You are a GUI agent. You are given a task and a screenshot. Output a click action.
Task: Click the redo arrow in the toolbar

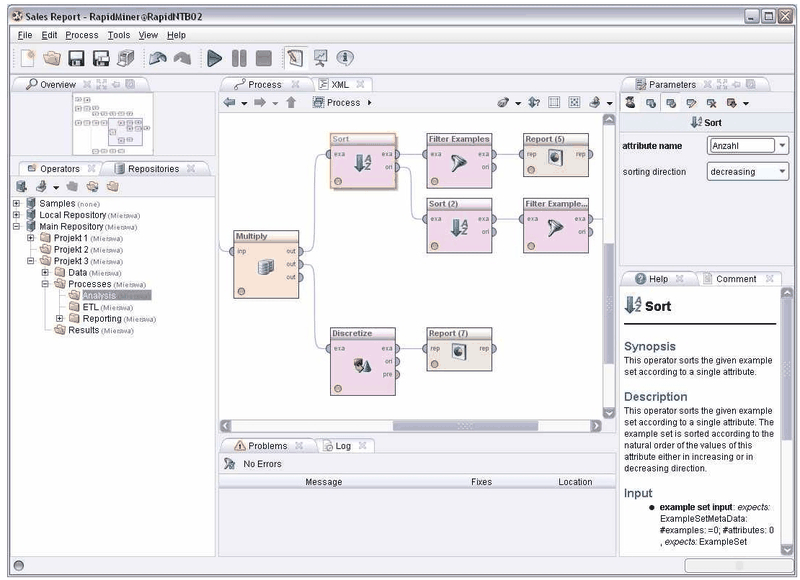click(182, 58)
